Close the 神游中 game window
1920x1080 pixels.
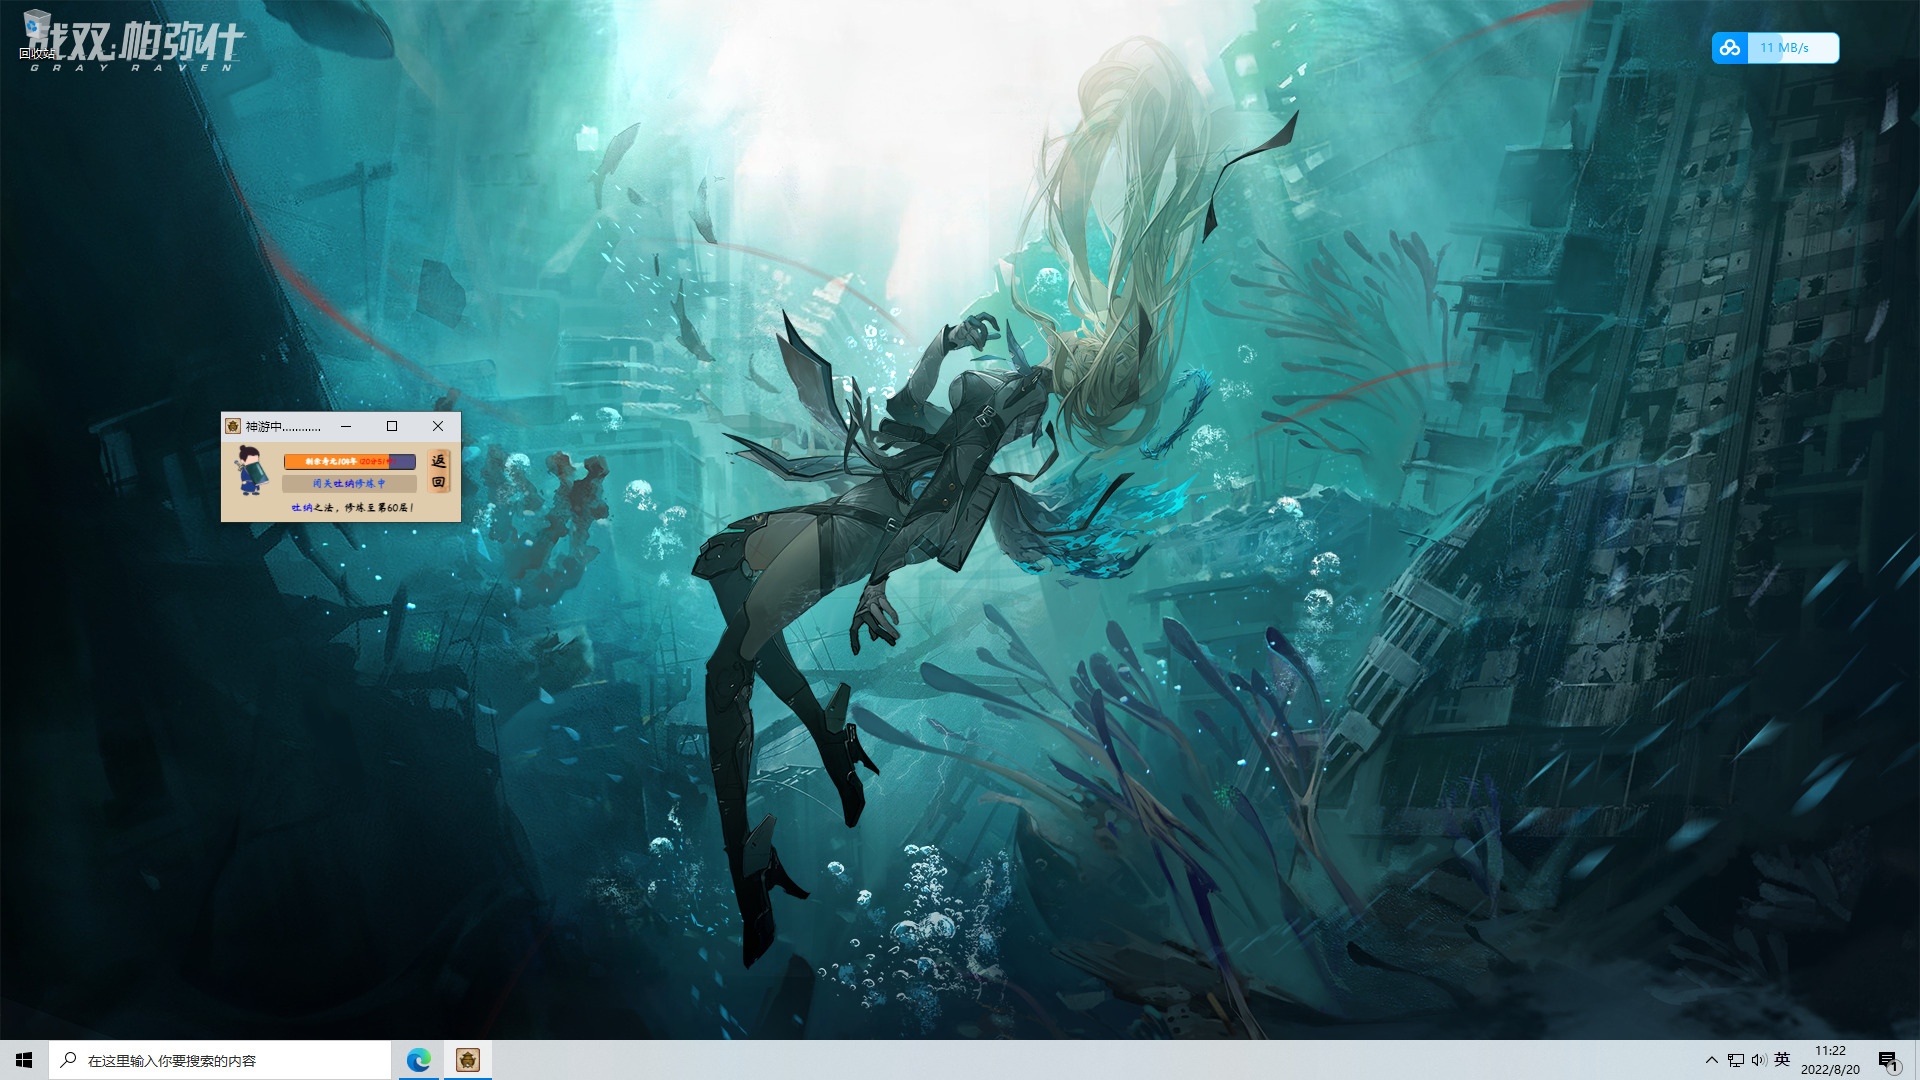point(438,426)
